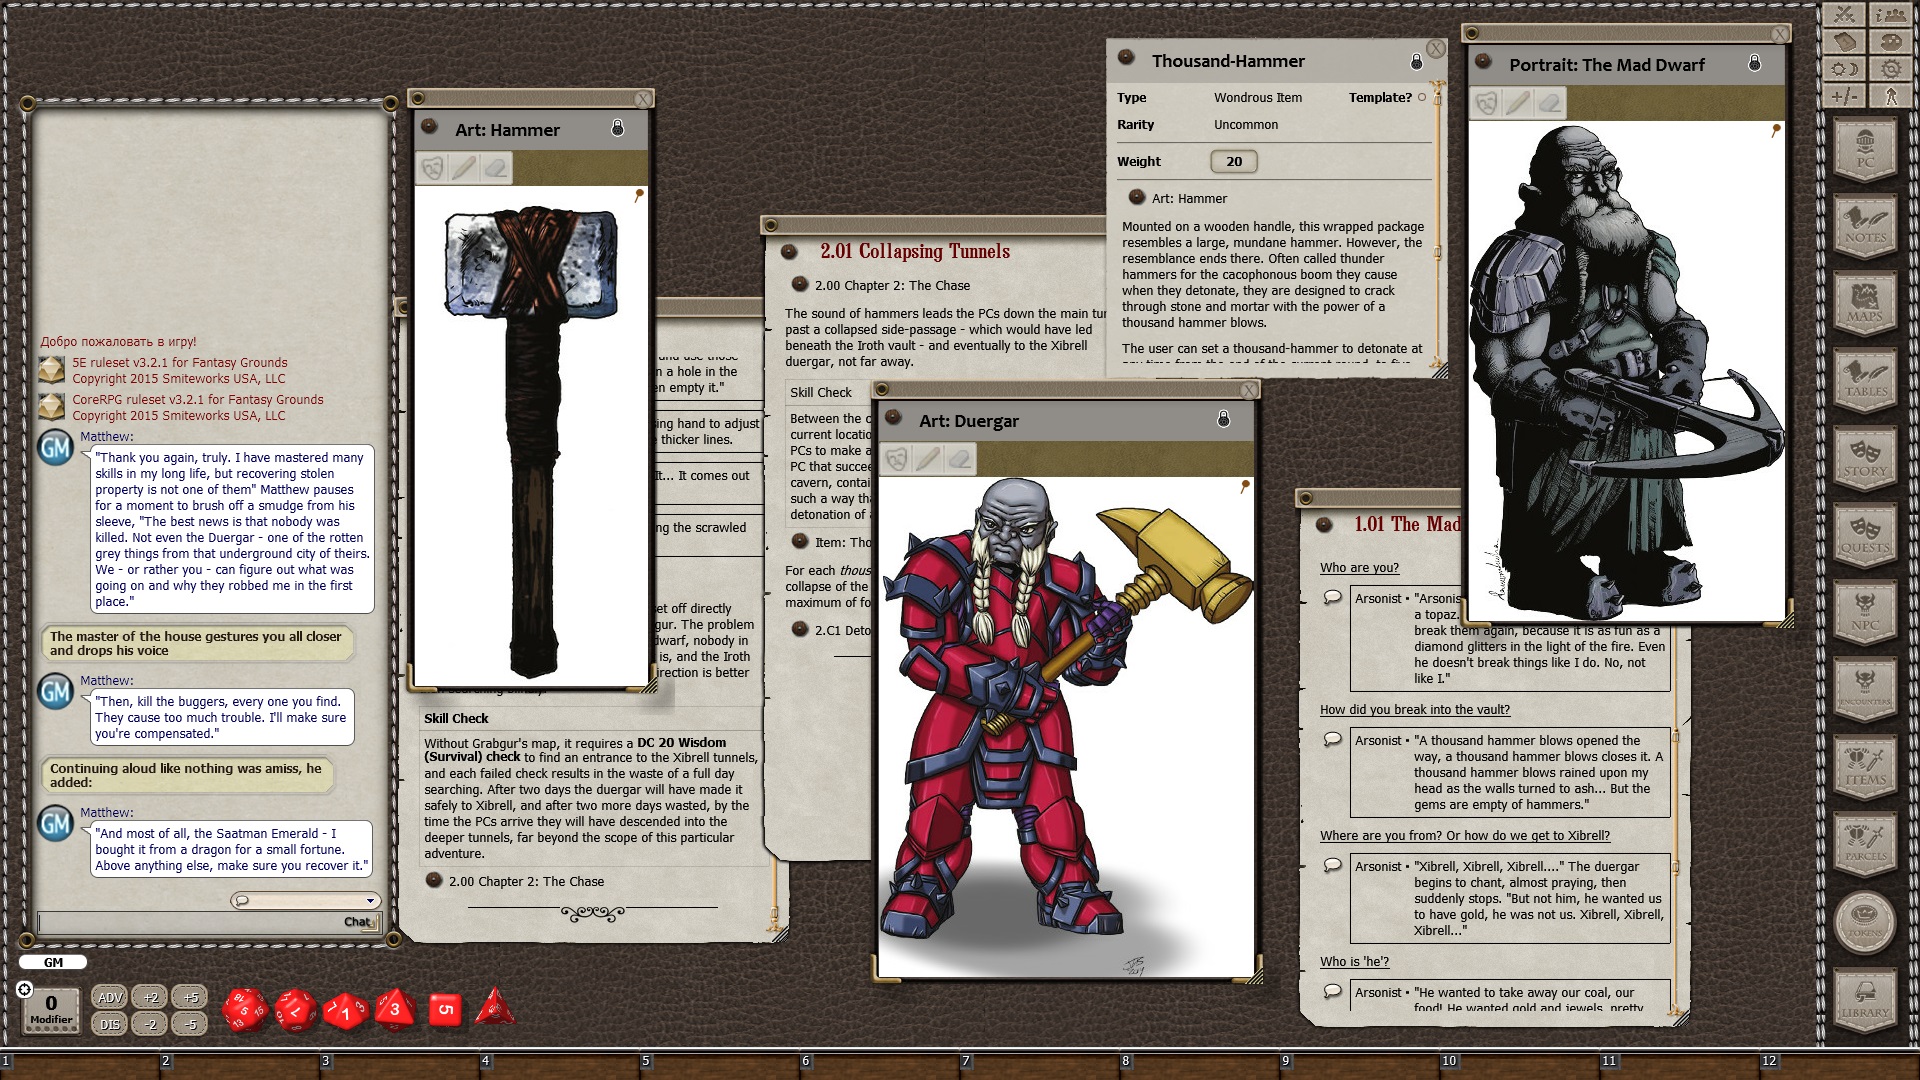The height and width of the screenshot is (1080, 1920).
Task: Open the NPC sidebar panel
Action: pyautogui.click(x=1864, y=611)
